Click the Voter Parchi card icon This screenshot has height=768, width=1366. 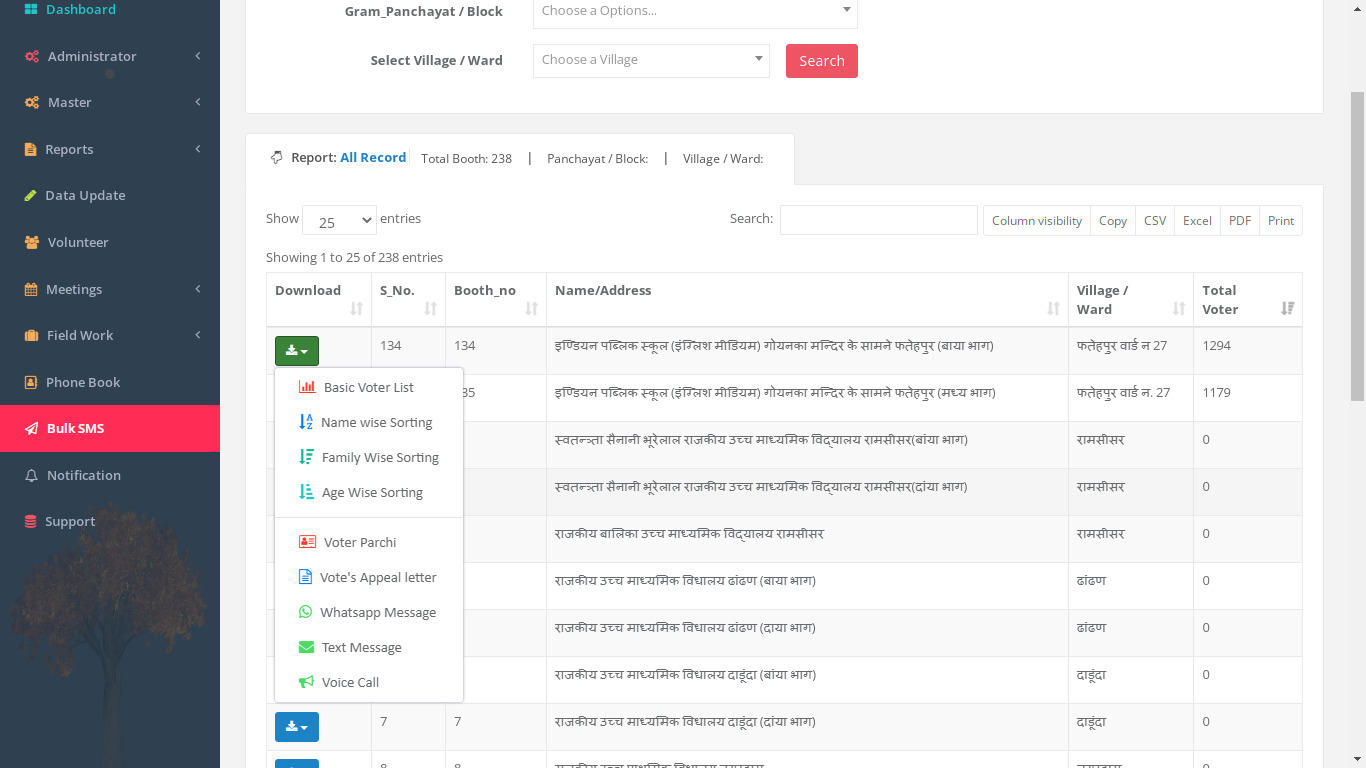click(x=307, y=542)
